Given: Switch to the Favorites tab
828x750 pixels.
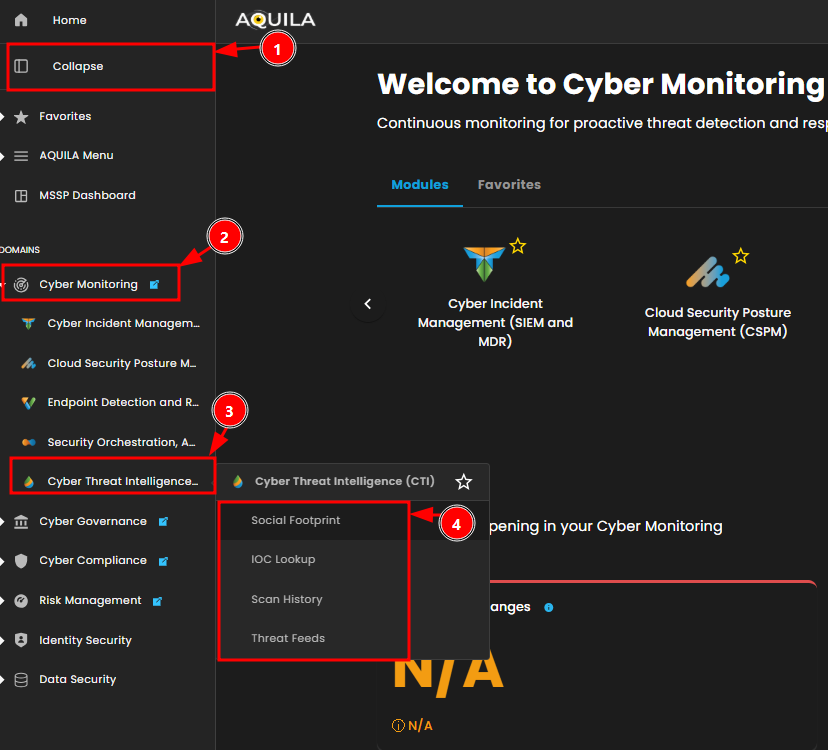Looking at the screenshot, I should click(509, 185).
